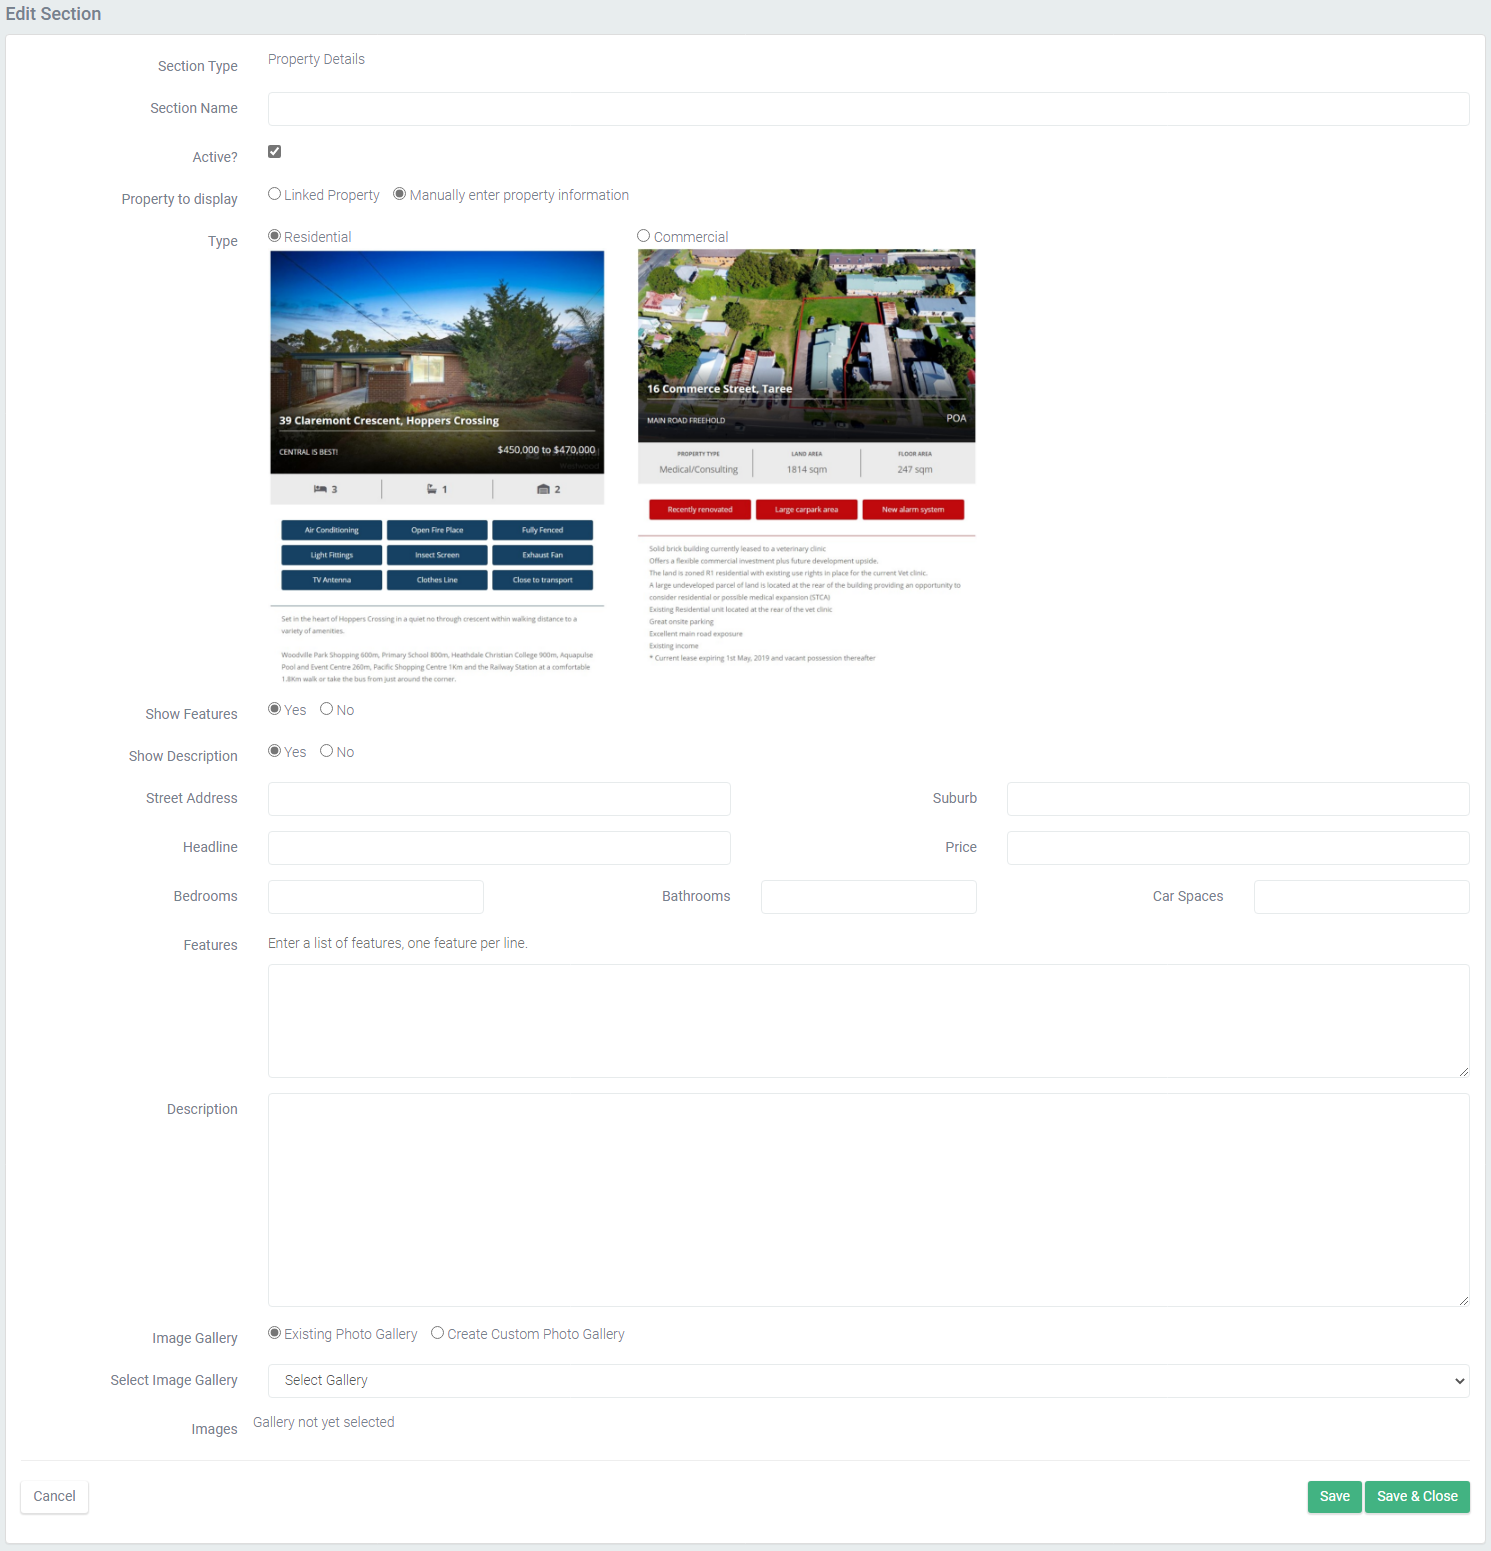
Task: Click into the Street Address field
Action: [499, 799]
